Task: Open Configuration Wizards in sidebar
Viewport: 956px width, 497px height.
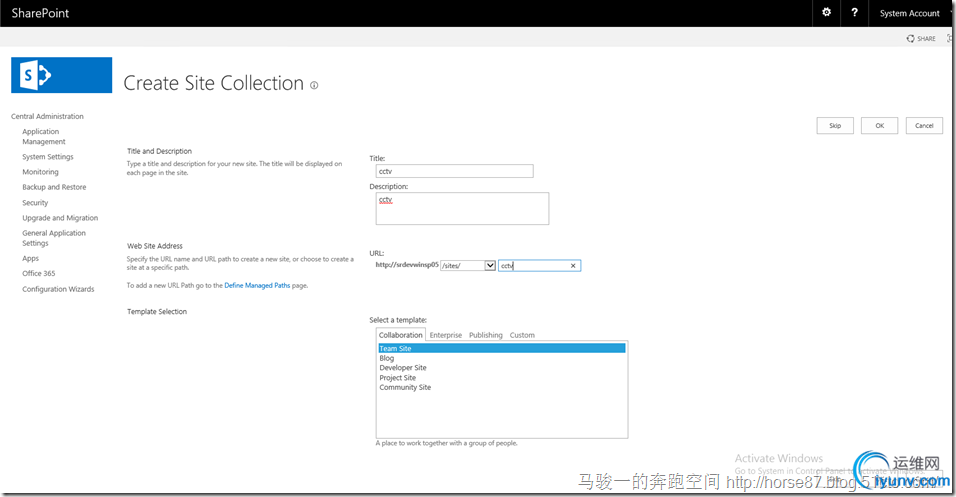Action: tap(58, 289)
